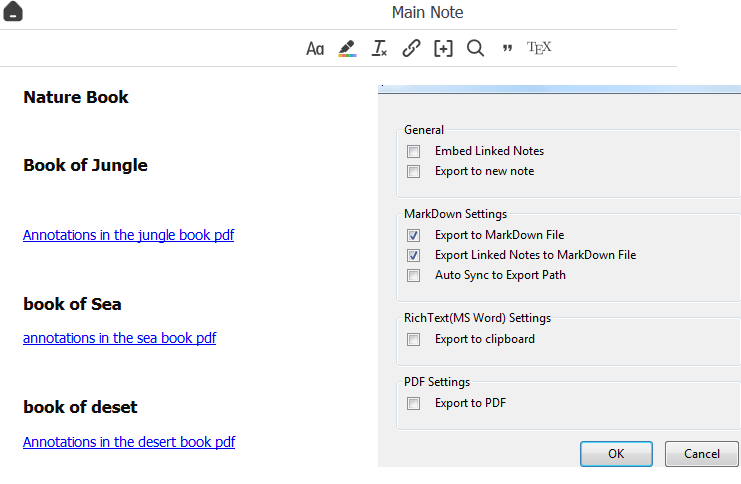Check the Export to new note option
741x484 pixels.
(x=414, y=172)
